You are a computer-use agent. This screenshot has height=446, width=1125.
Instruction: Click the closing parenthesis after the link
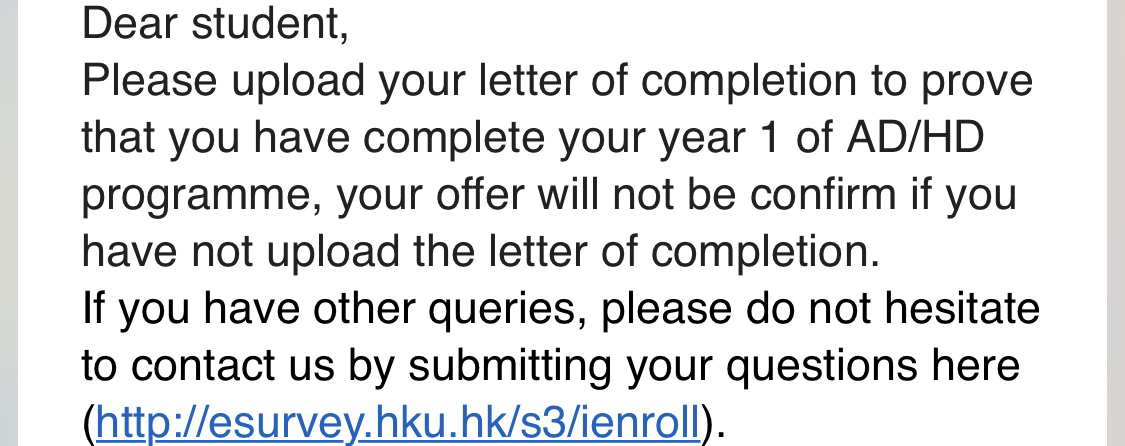[707, 423]
